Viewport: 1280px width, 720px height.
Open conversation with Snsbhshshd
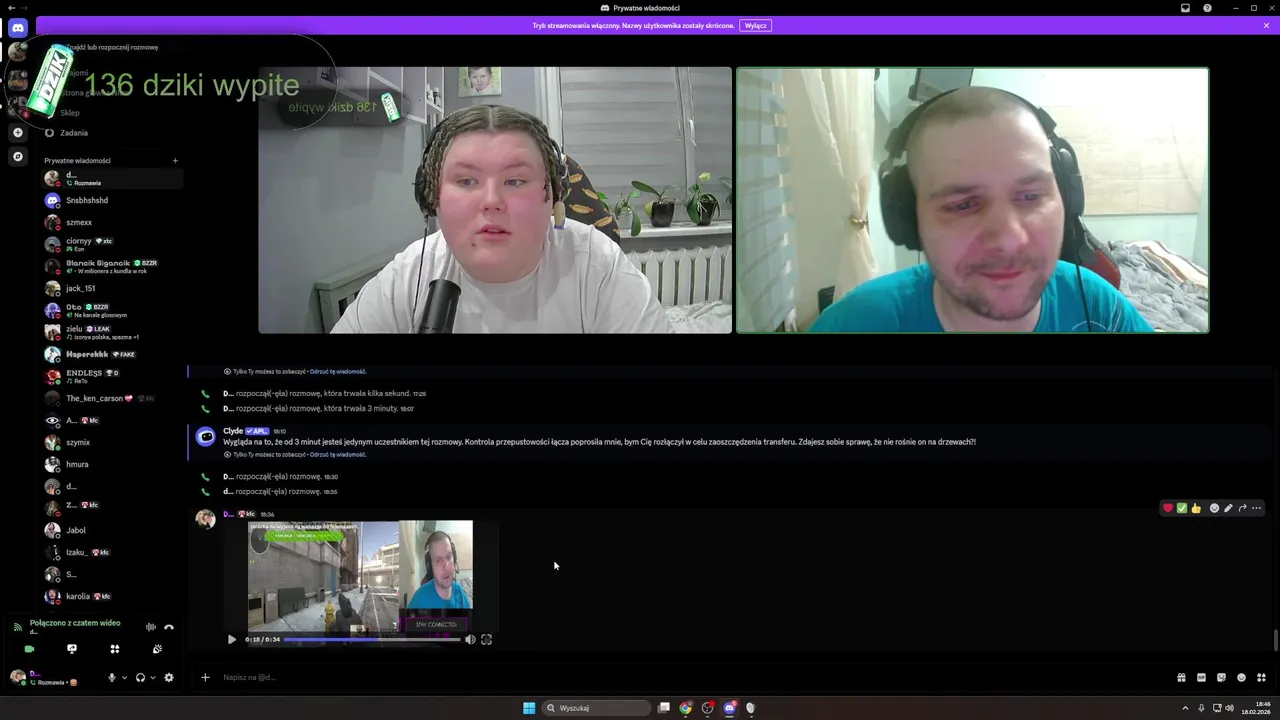(111, 200)
